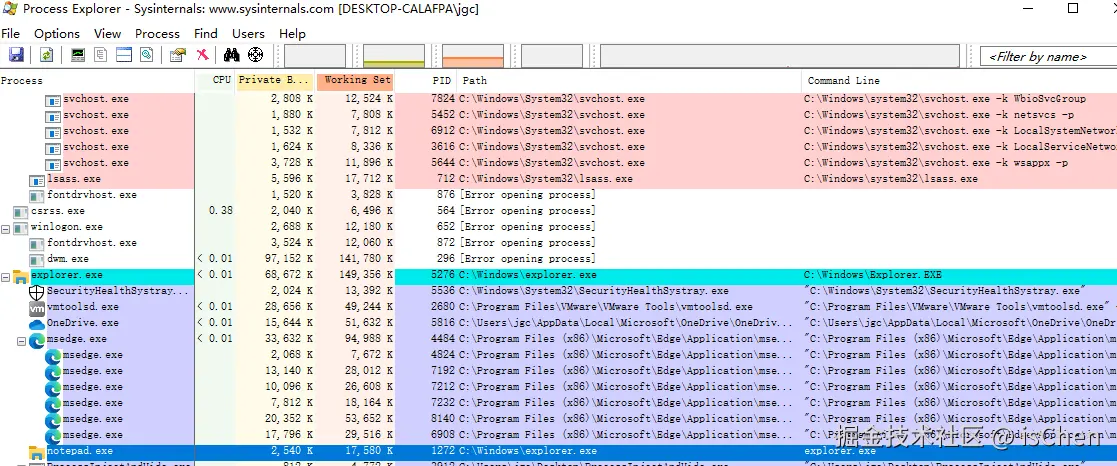
Task: Open process Properties toolbar icon
Action: pyautogui.click(x=178, y=55)
